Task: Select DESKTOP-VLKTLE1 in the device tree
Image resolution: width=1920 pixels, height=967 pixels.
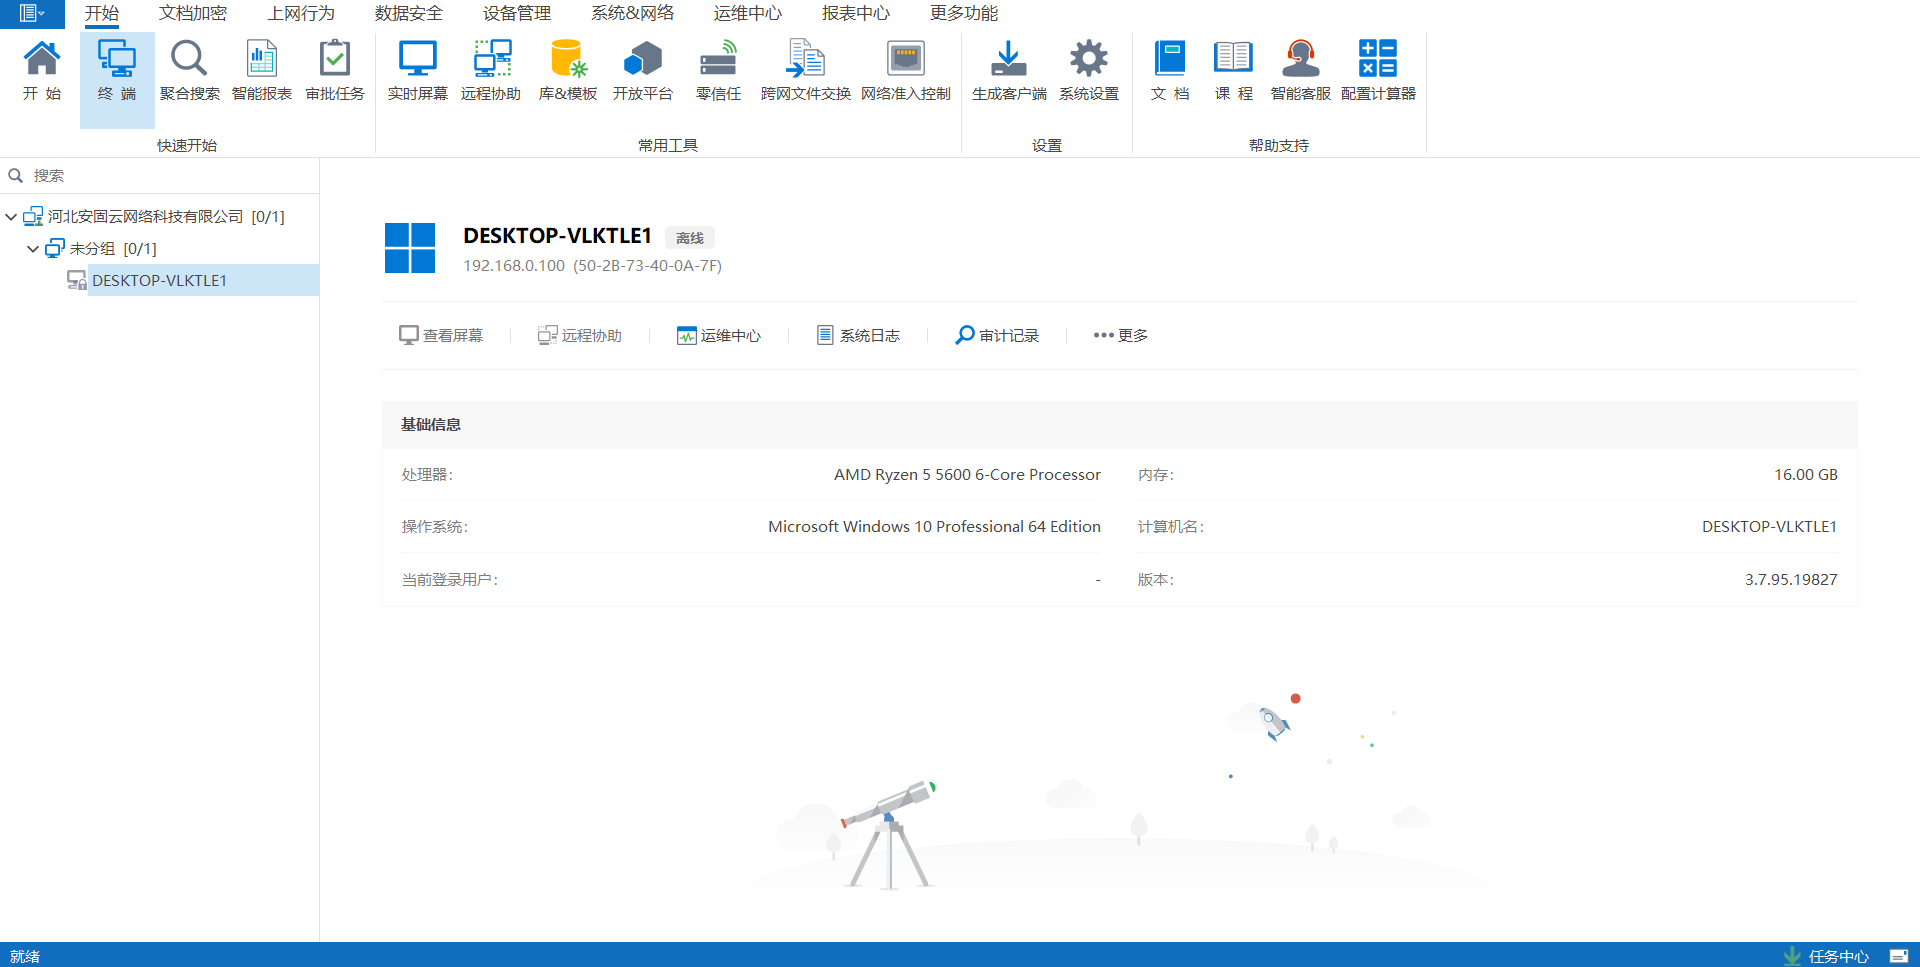Action: [x=159, y=281]
